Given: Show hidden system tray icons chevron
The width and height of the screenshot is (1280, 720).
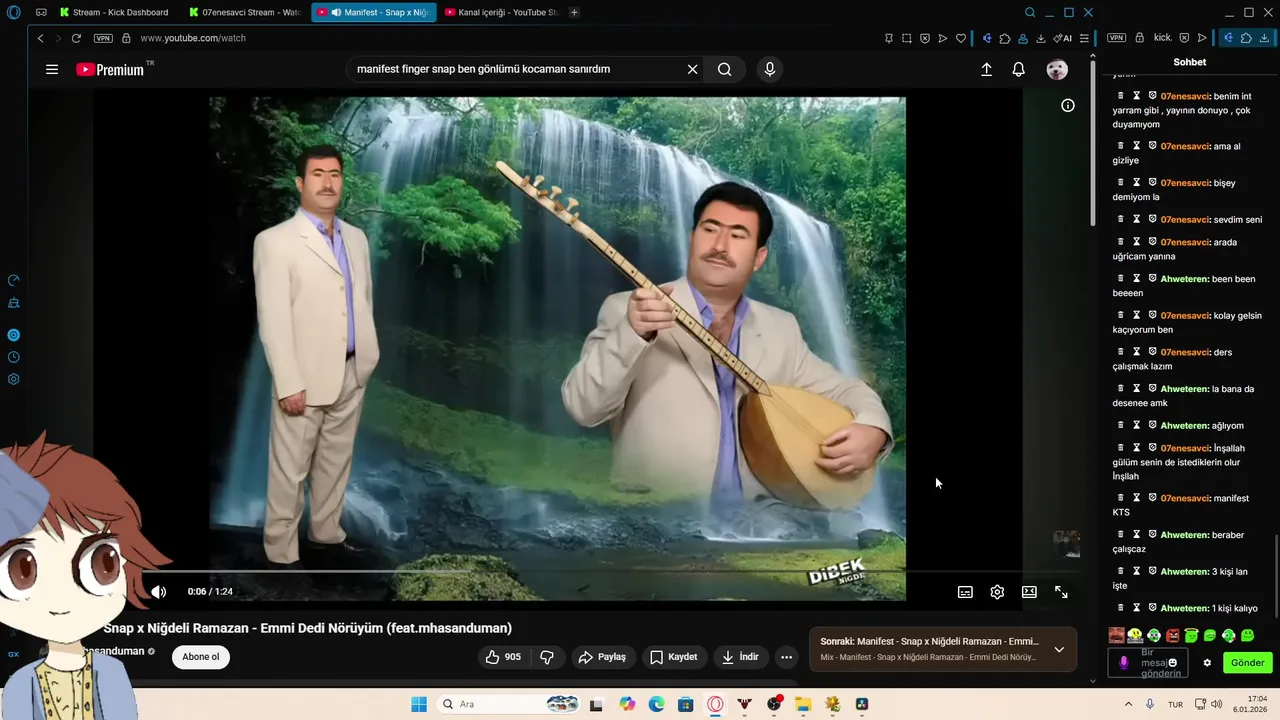Looking at the screenshot, I should click(1129, 704).
